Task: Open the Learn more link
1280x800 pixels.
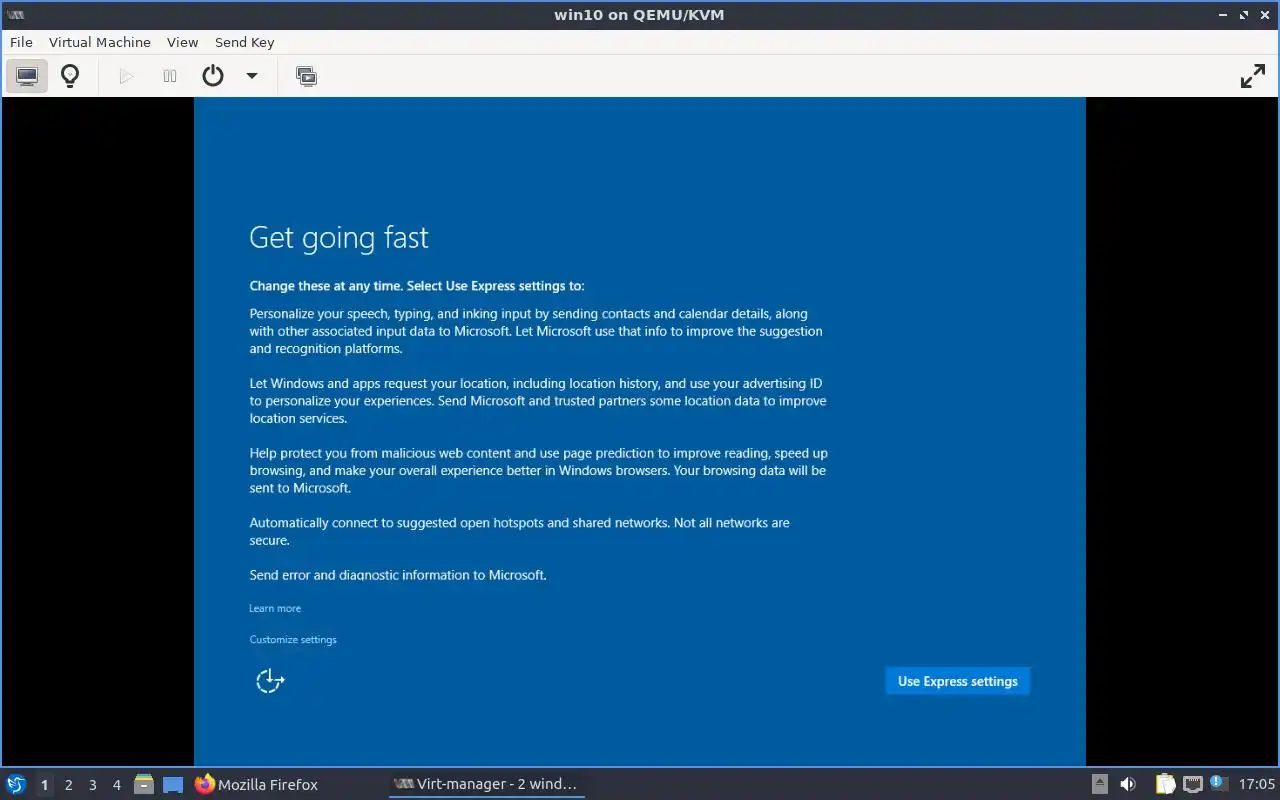Action: point(275,608)
